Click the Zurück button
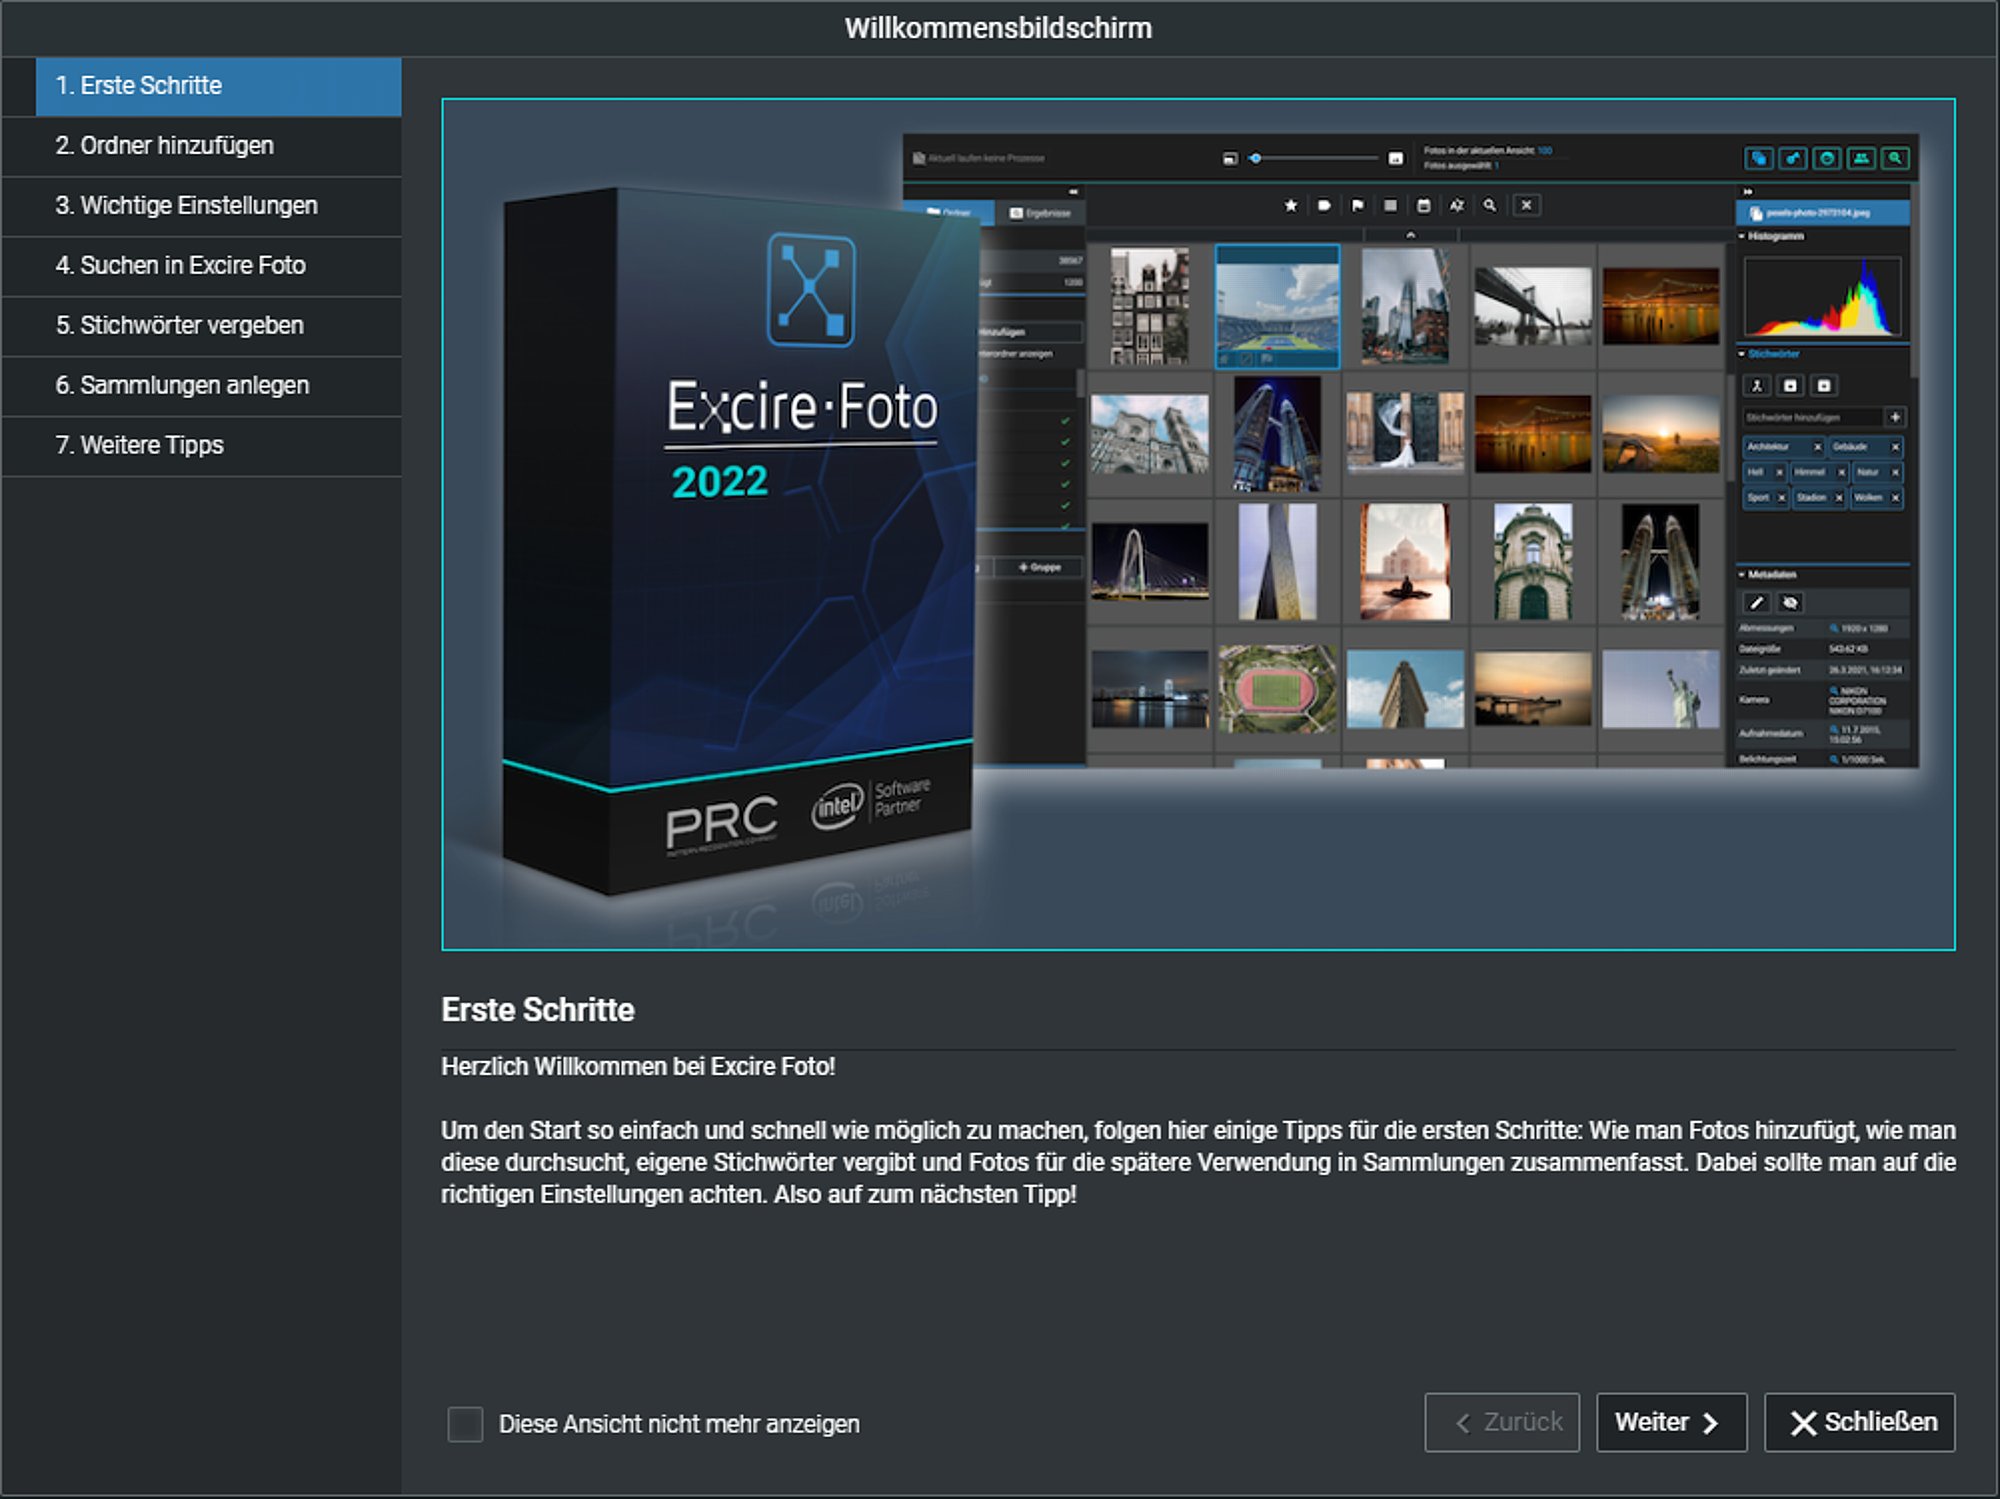The width and height of the screenshot is (2000, 1499). 1502,1422
